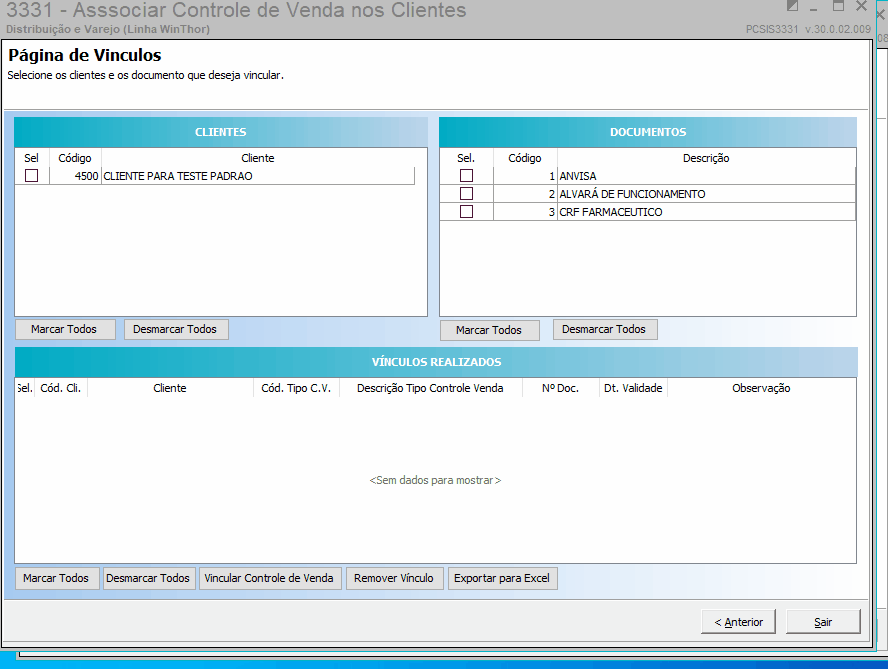Screen dimensions: 888x669
Task: Click the Observação column header
Action: 761,388
